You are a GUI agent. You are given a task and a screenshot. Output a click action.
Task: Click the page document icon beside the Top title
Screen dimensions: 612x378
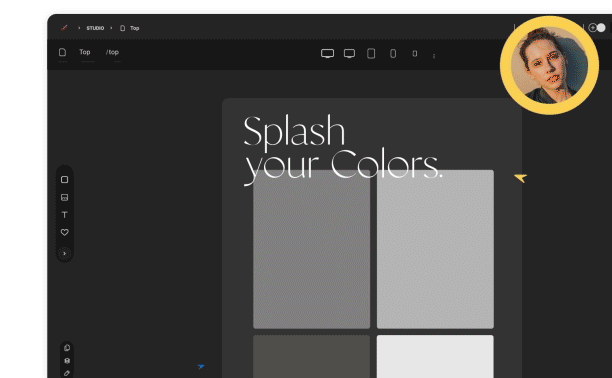(62, 52)
